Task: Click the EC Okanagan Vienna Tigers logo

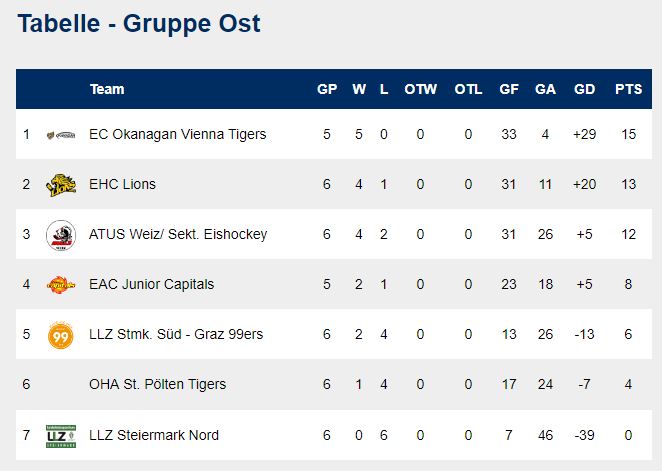Action: click(x=61, y=135)
